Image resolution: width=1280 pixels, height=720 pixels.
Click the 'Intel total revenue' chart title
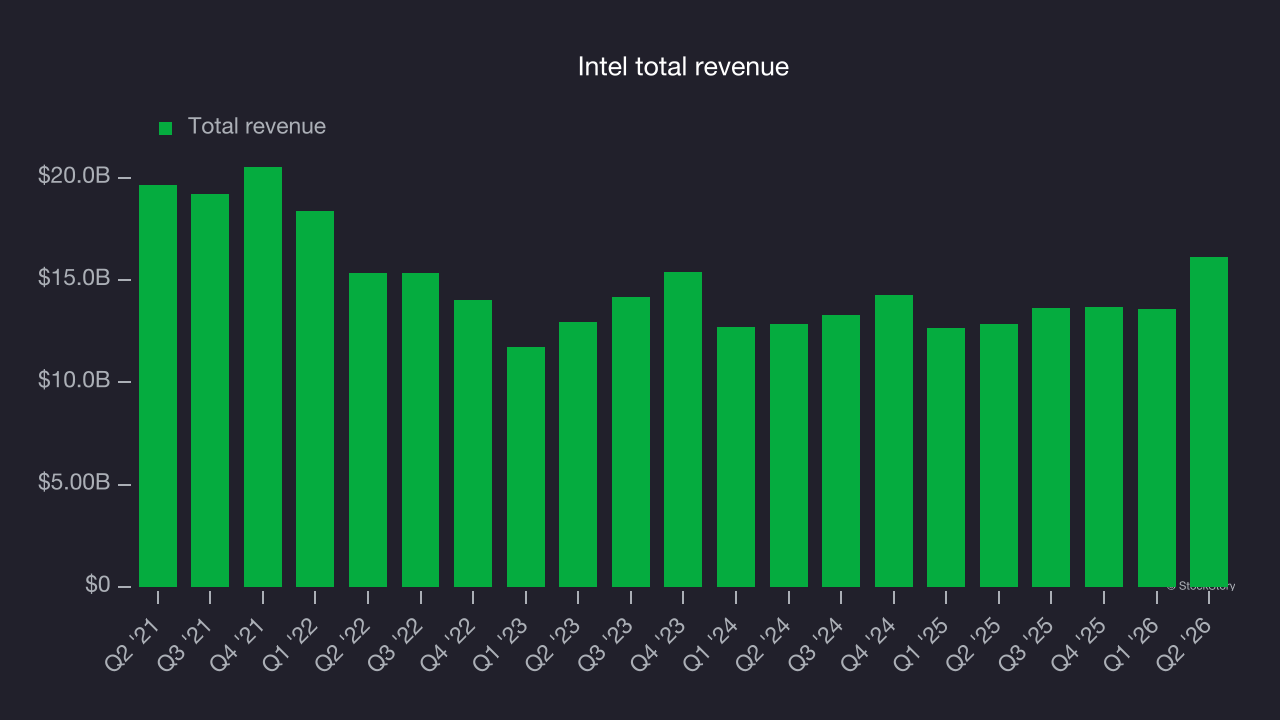tap(684, 67)
